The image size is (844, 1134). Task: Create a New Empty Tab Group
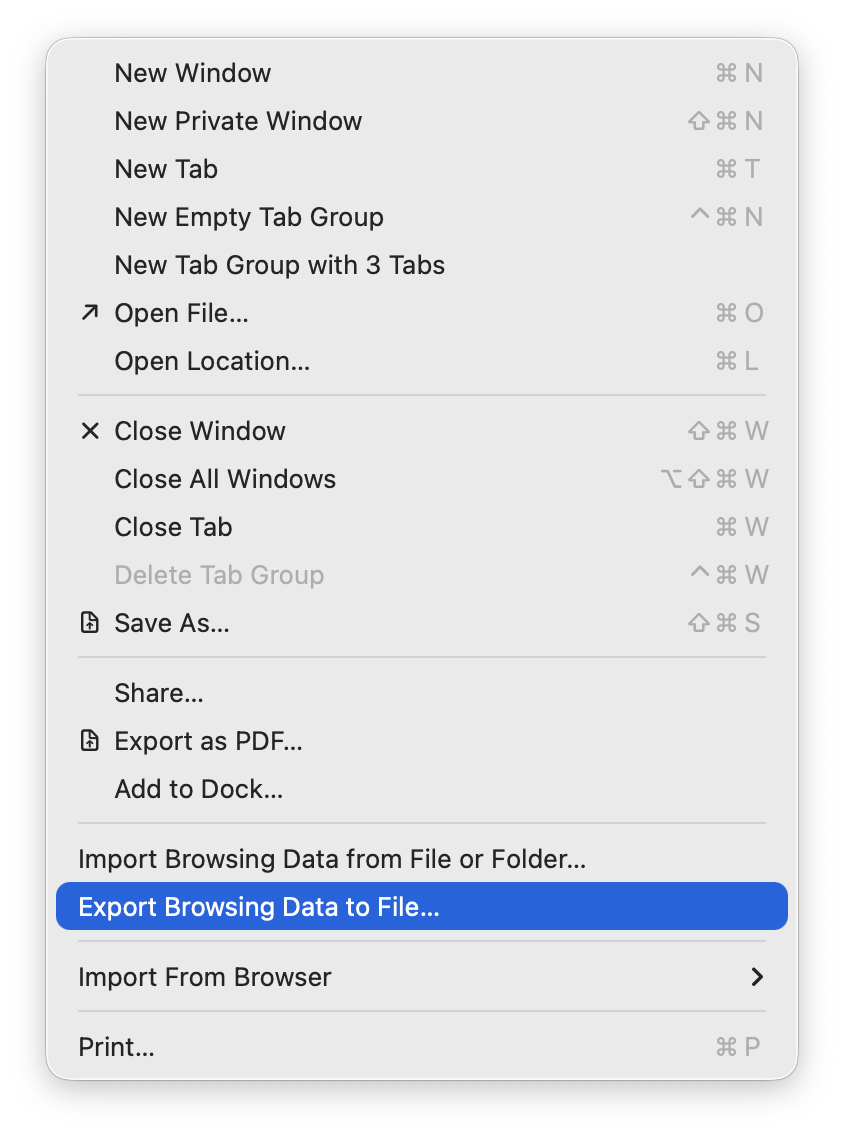(x=249, y=217)
